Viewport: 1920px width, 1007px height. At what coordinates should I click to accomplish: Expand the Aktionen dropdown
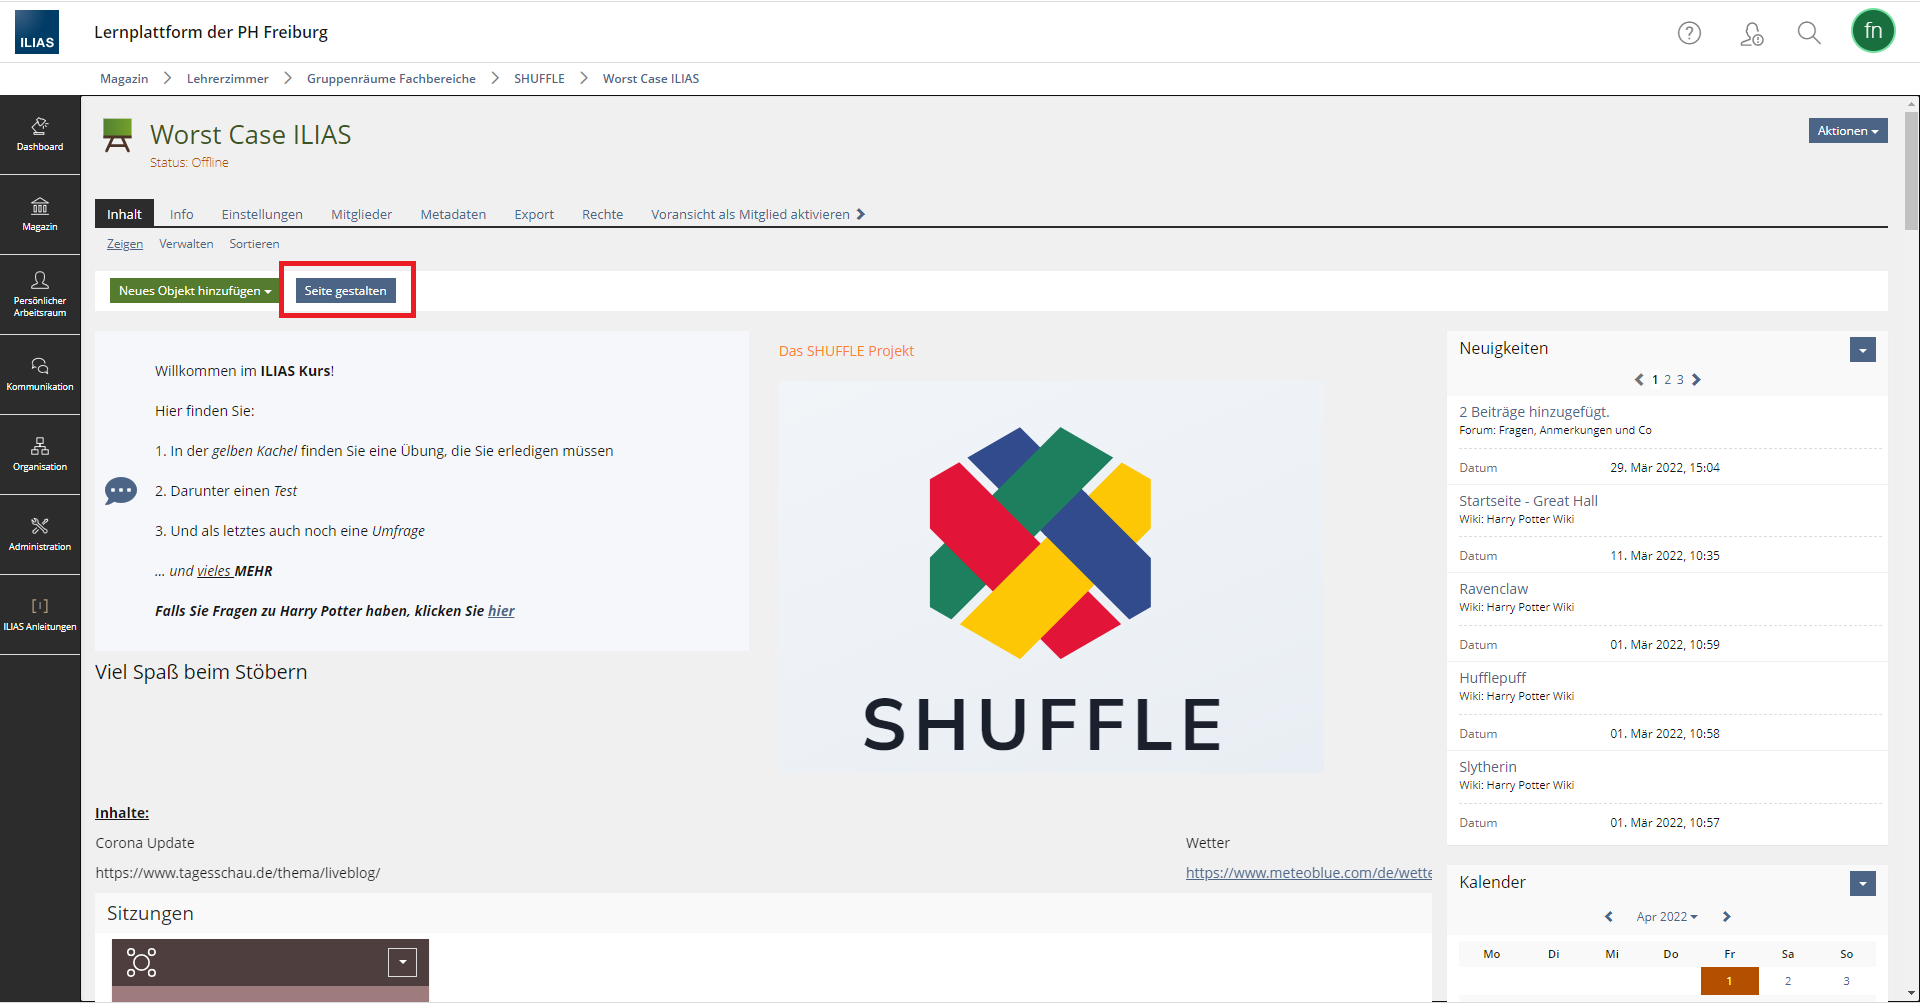pos(1847,131)
